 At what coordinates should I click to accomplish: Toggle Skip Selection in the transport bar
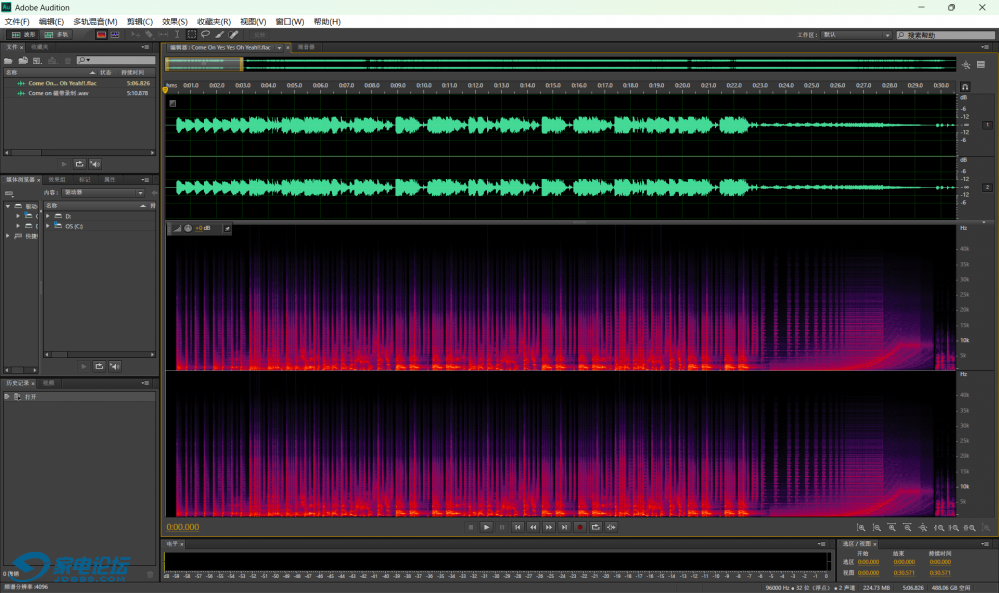coord(611,527)
